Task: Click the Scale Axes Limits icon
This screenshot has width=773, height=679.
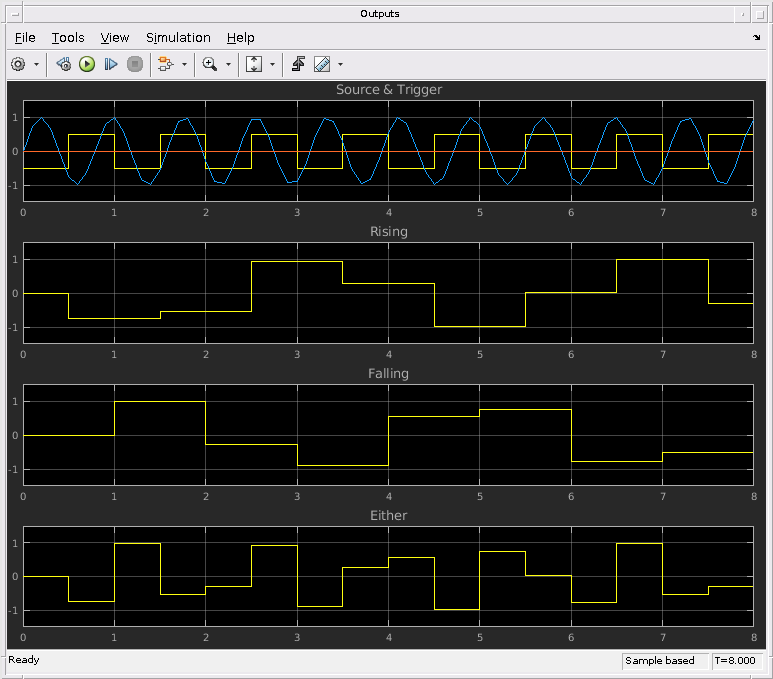Action: (254, 64)
